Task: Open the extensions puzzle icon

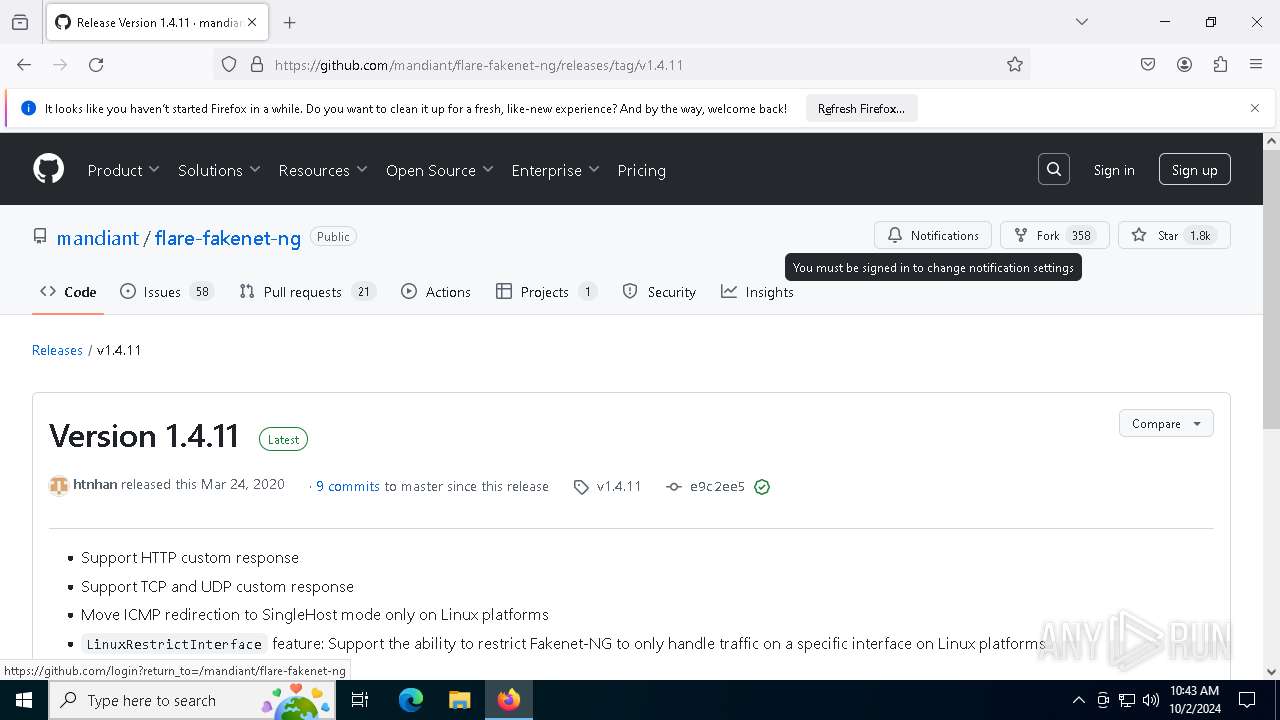Action: point(1220,65)
